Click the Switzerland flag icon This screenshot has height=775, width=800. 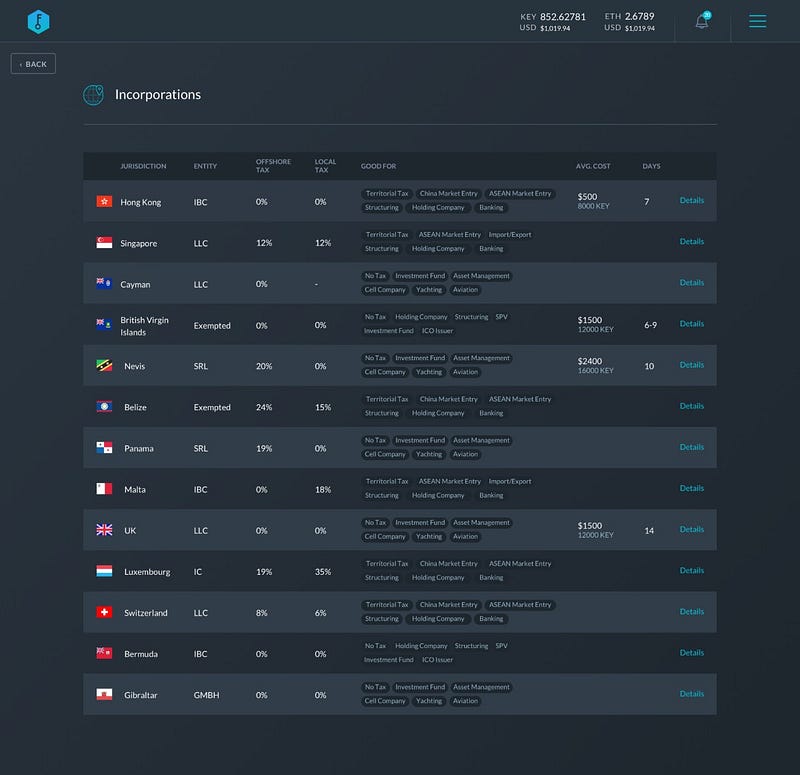point(104,612)
